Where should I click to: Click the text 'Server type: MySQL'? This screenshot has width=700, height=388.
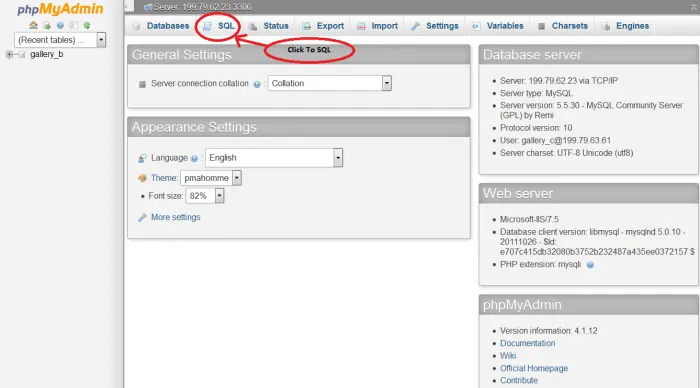tap(536, 93)
